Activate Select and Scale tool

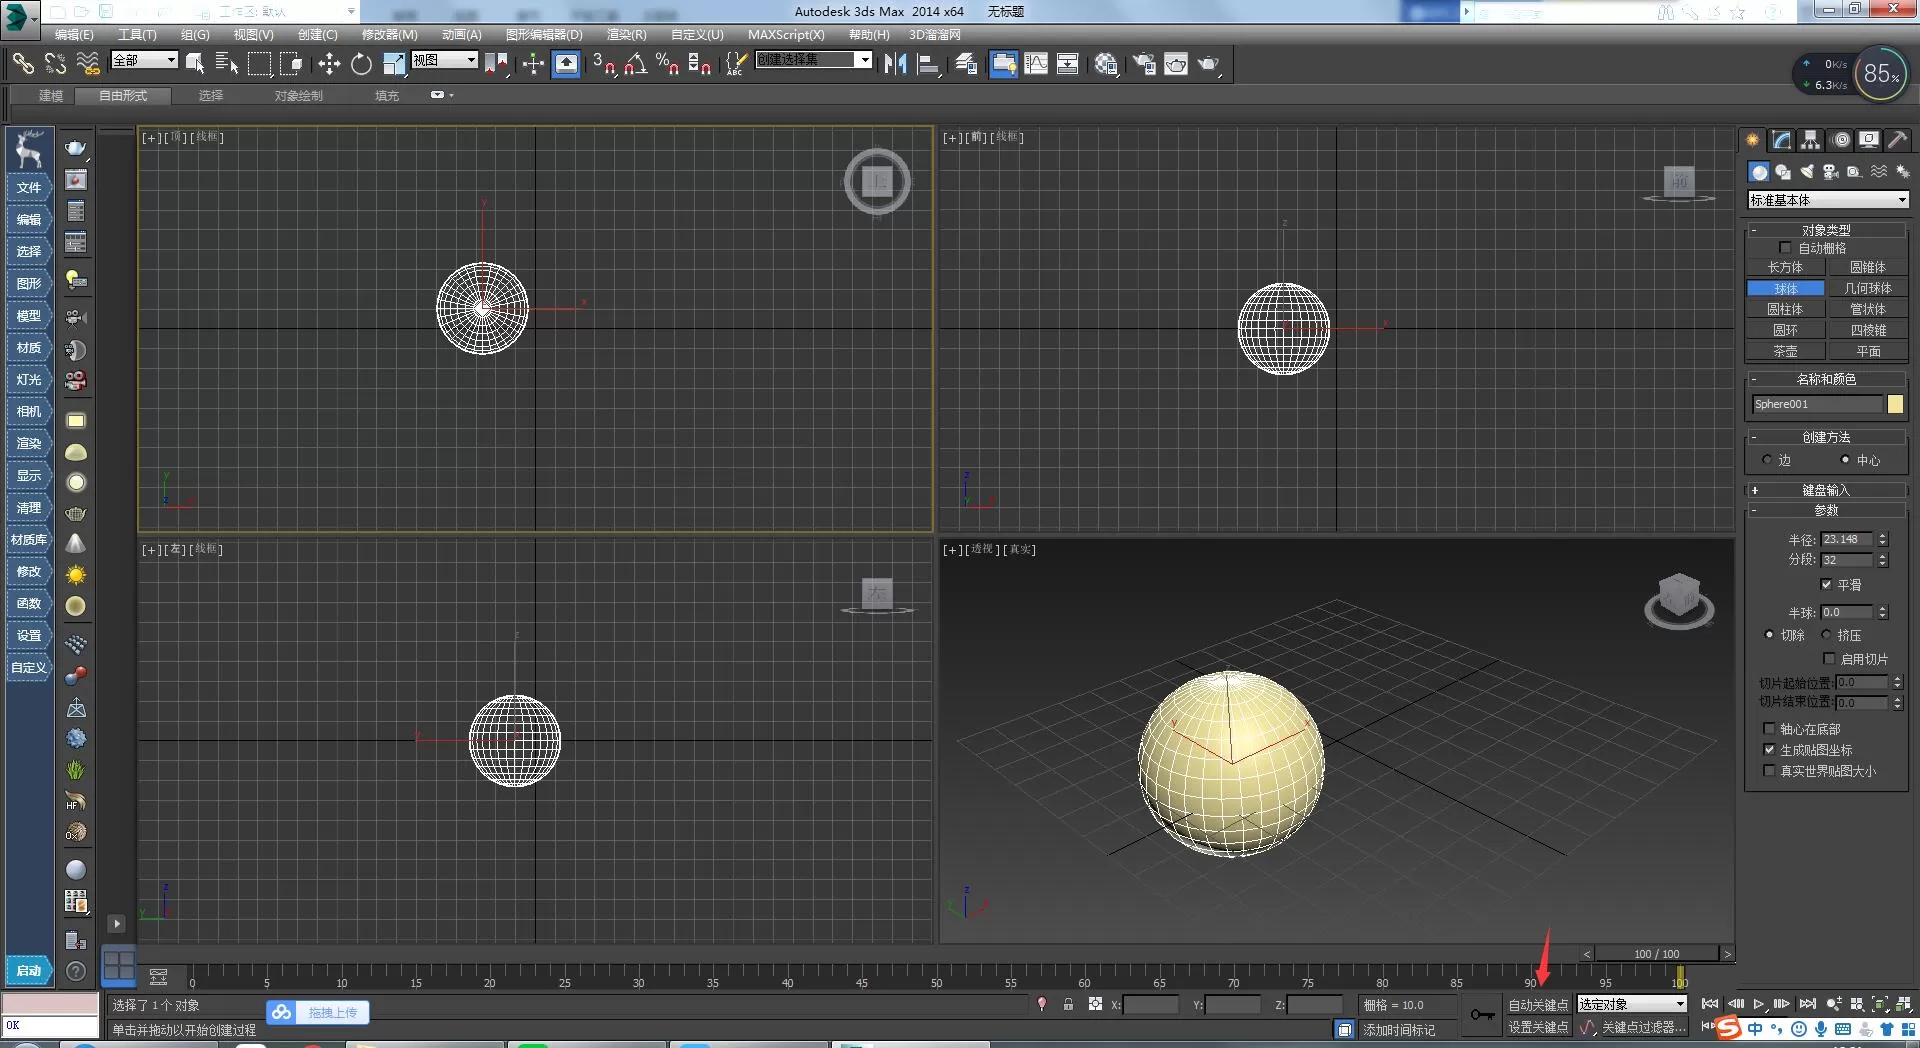click(393, 64)
